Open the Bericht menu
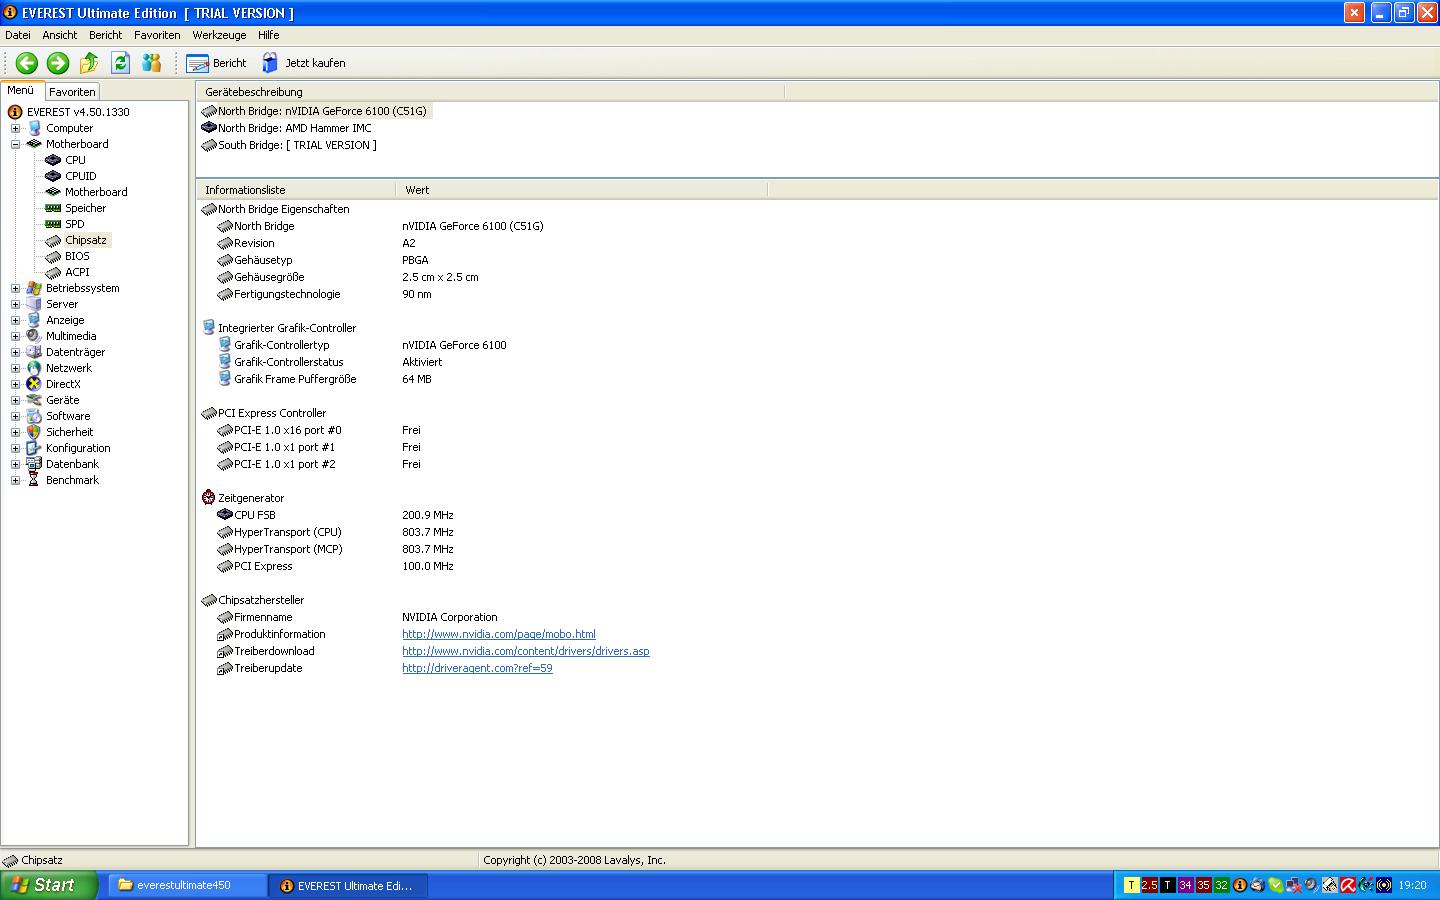This screenshot has width=1440, height=900. 105,35
